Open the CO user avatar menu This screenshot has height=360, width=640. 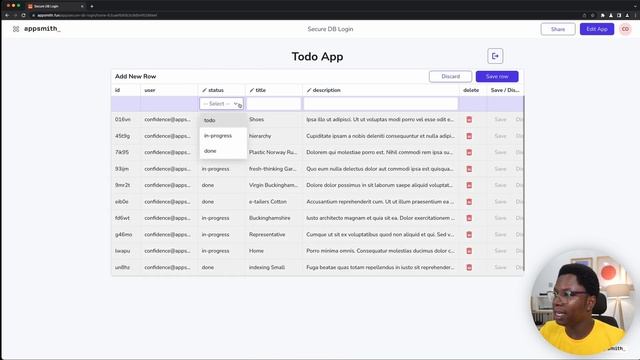(x=625, y=29)
